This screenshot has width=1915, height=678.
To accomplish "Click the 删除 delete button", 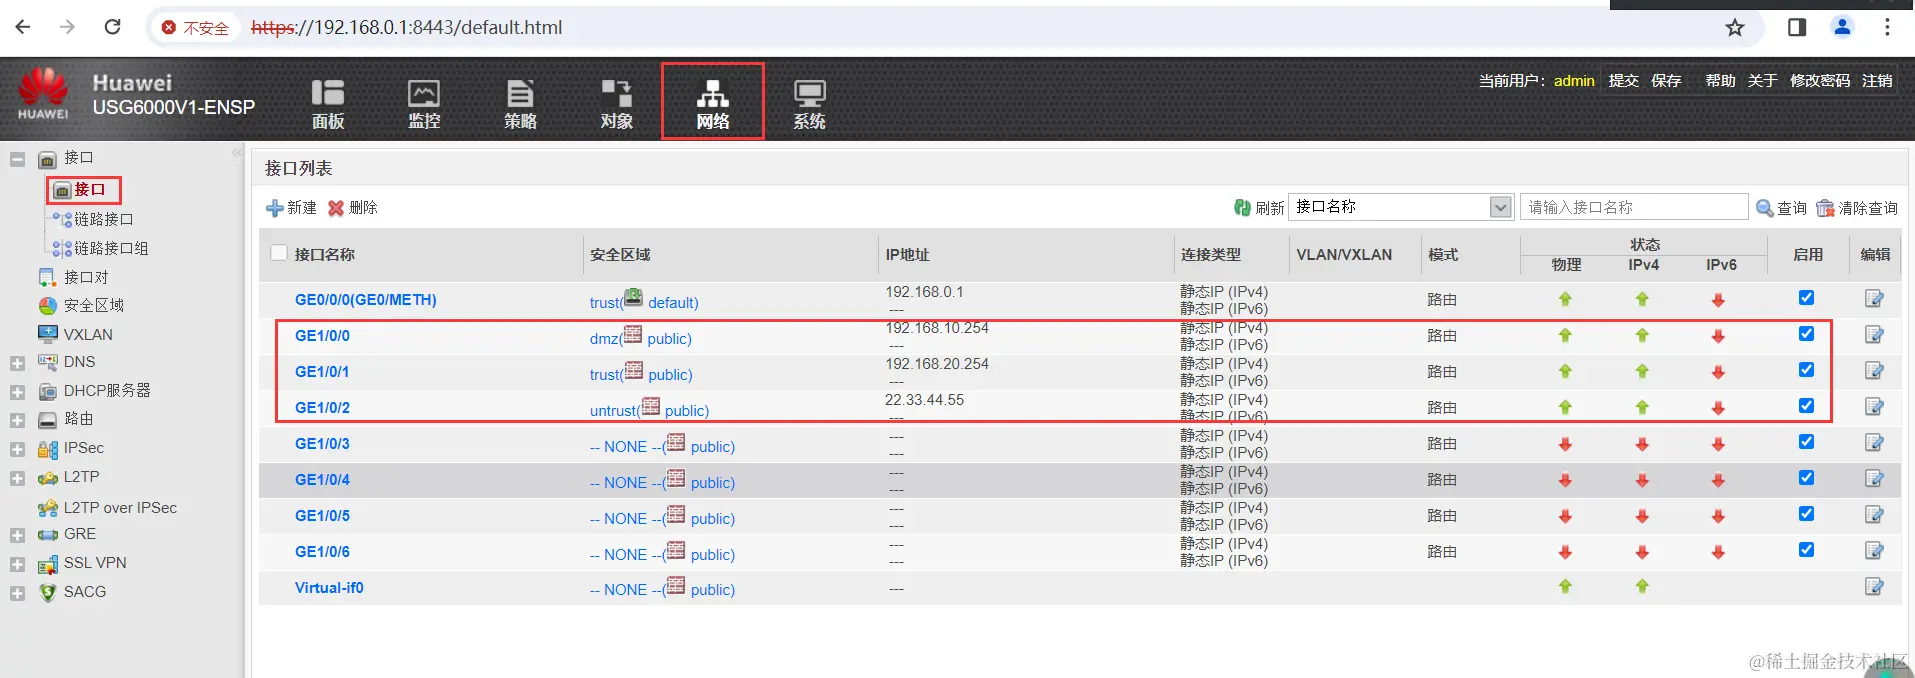I will (x=352, y=208).
